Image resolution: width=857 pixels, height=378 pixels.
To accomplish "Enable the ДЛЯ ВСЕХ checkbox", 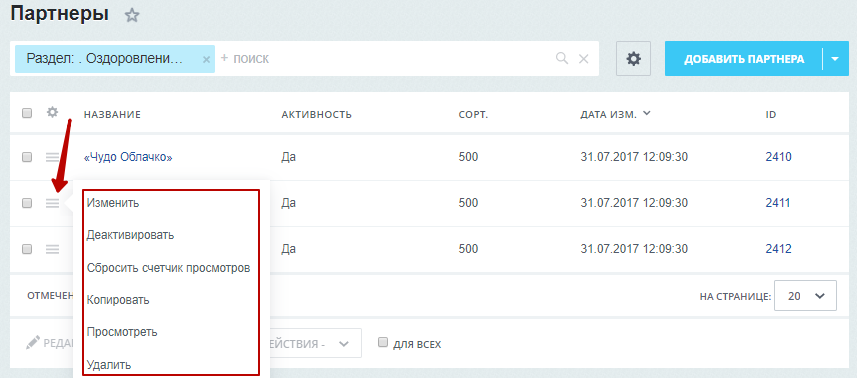I will [383, 342].
